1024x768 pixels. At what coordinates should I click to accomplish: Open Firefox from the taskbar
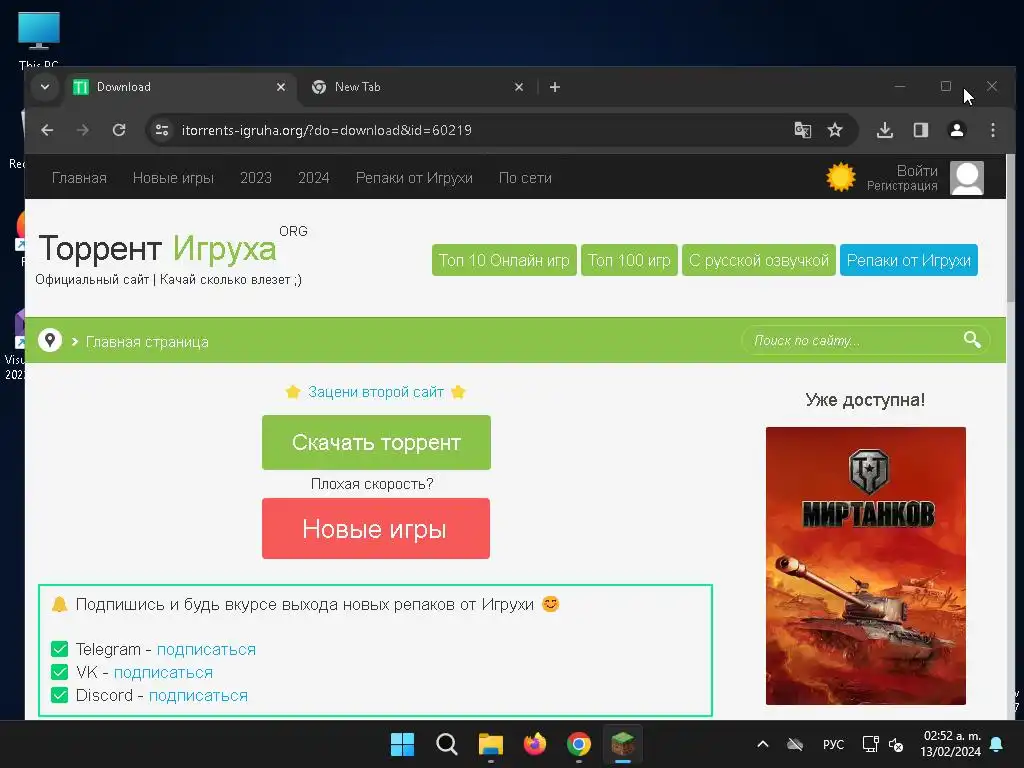click(535, 744)
